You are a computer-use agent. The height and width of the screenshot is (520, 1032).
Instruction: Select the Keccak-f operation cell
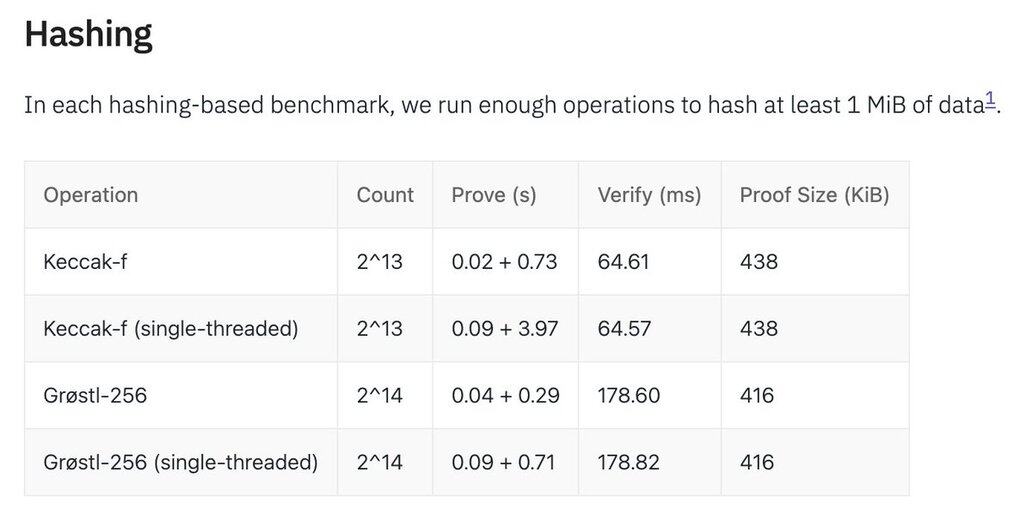[x=86, y=262]
